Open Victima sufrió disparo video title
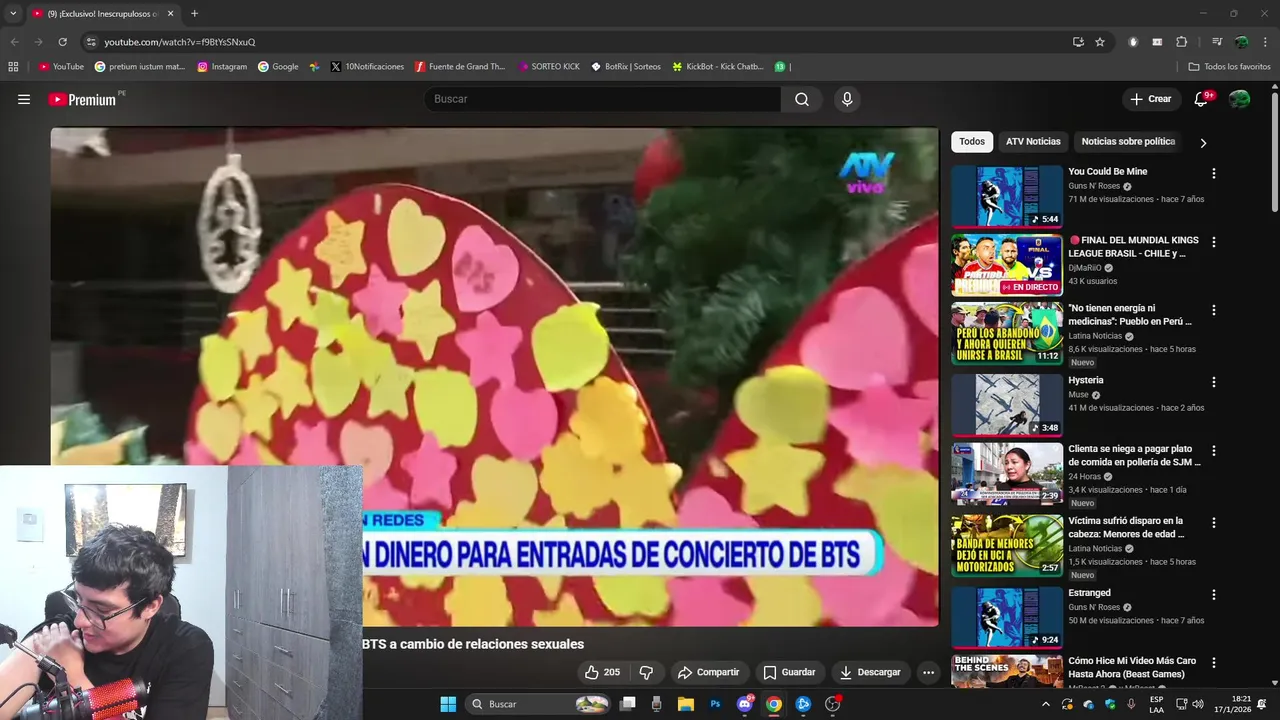1280x720 pixels. point(1126,527)
